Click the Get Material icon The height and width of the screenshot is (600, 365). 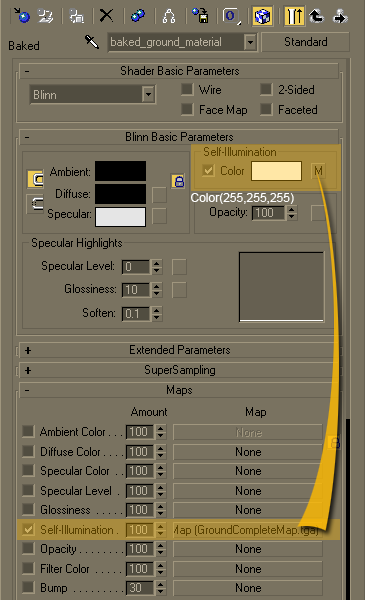(21, 16)
